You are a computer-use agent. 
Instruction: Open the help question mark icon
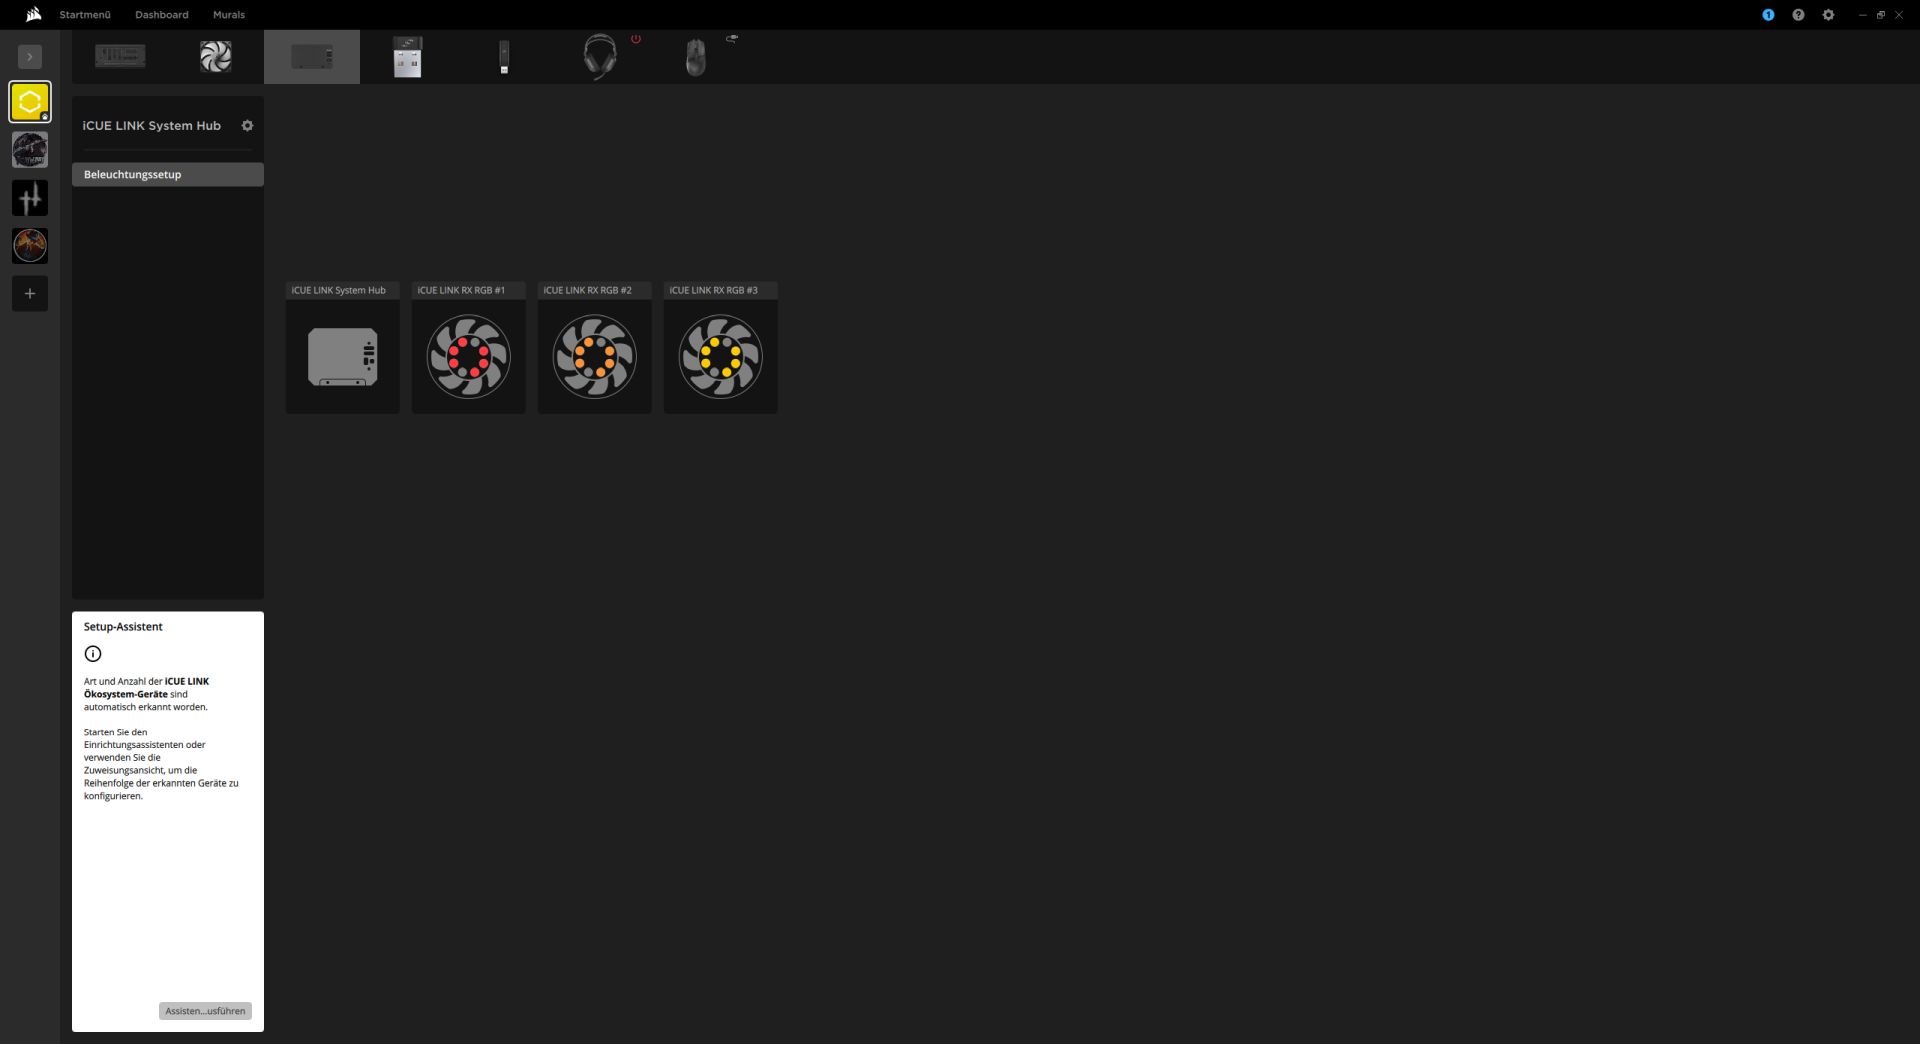(x=1798, y=15)
